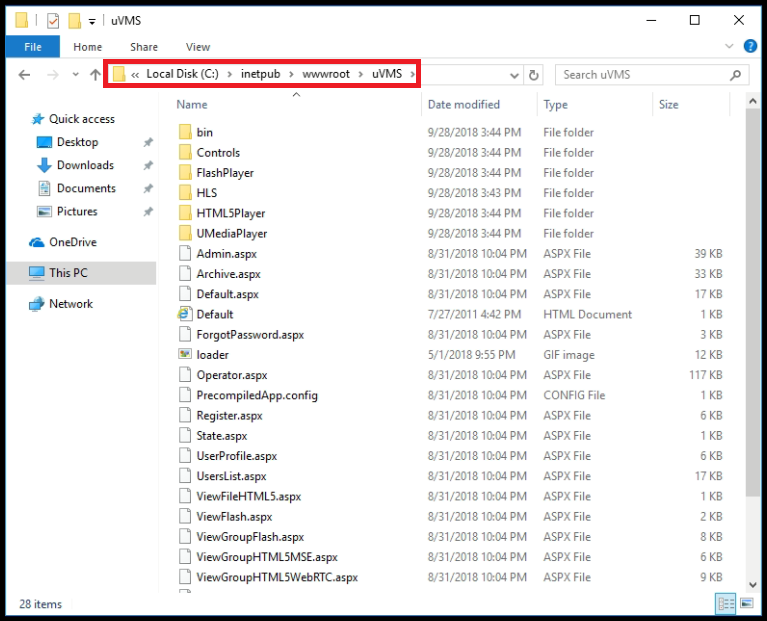
Task: Select the Default HTML document icon
Action: 184,314
